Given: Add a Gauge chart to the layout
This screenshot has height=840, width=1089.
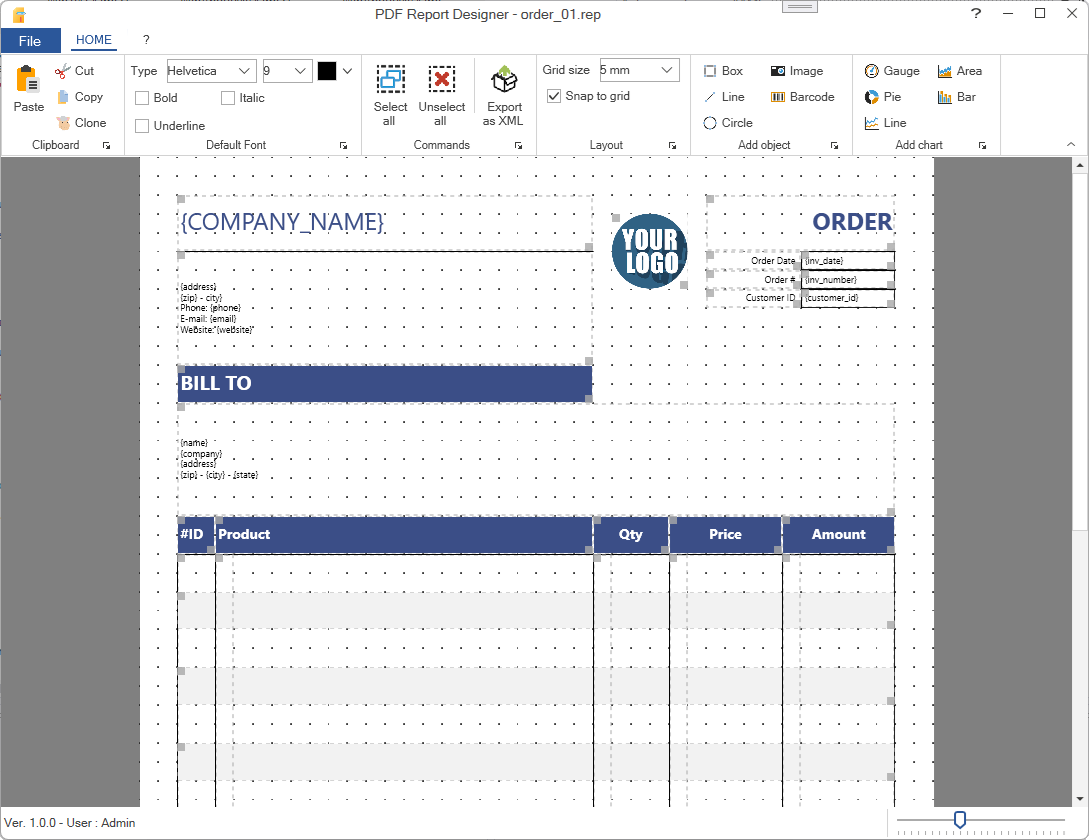Looking at the screenshot, I should tap(890, 71).
